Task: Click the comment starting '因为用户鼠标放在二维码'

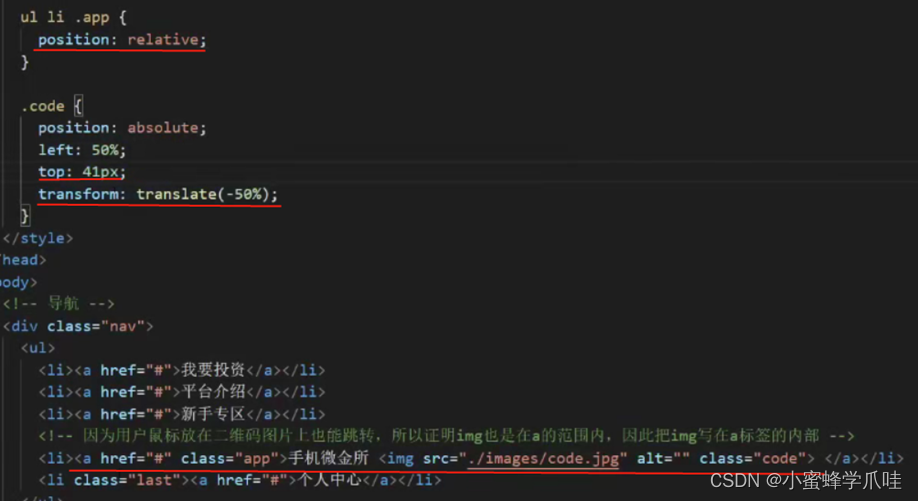Action: pyautogui.click(x=447, y=436)
